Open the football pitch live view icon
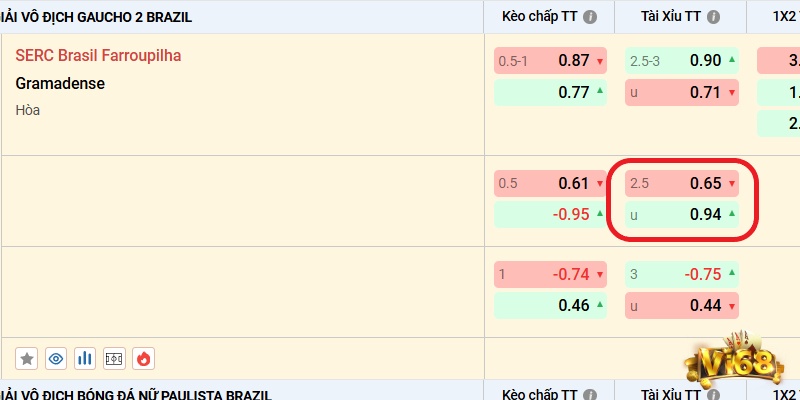Viewport: 800px width, 400px height. pyautogui.click(x=114, y=359)
